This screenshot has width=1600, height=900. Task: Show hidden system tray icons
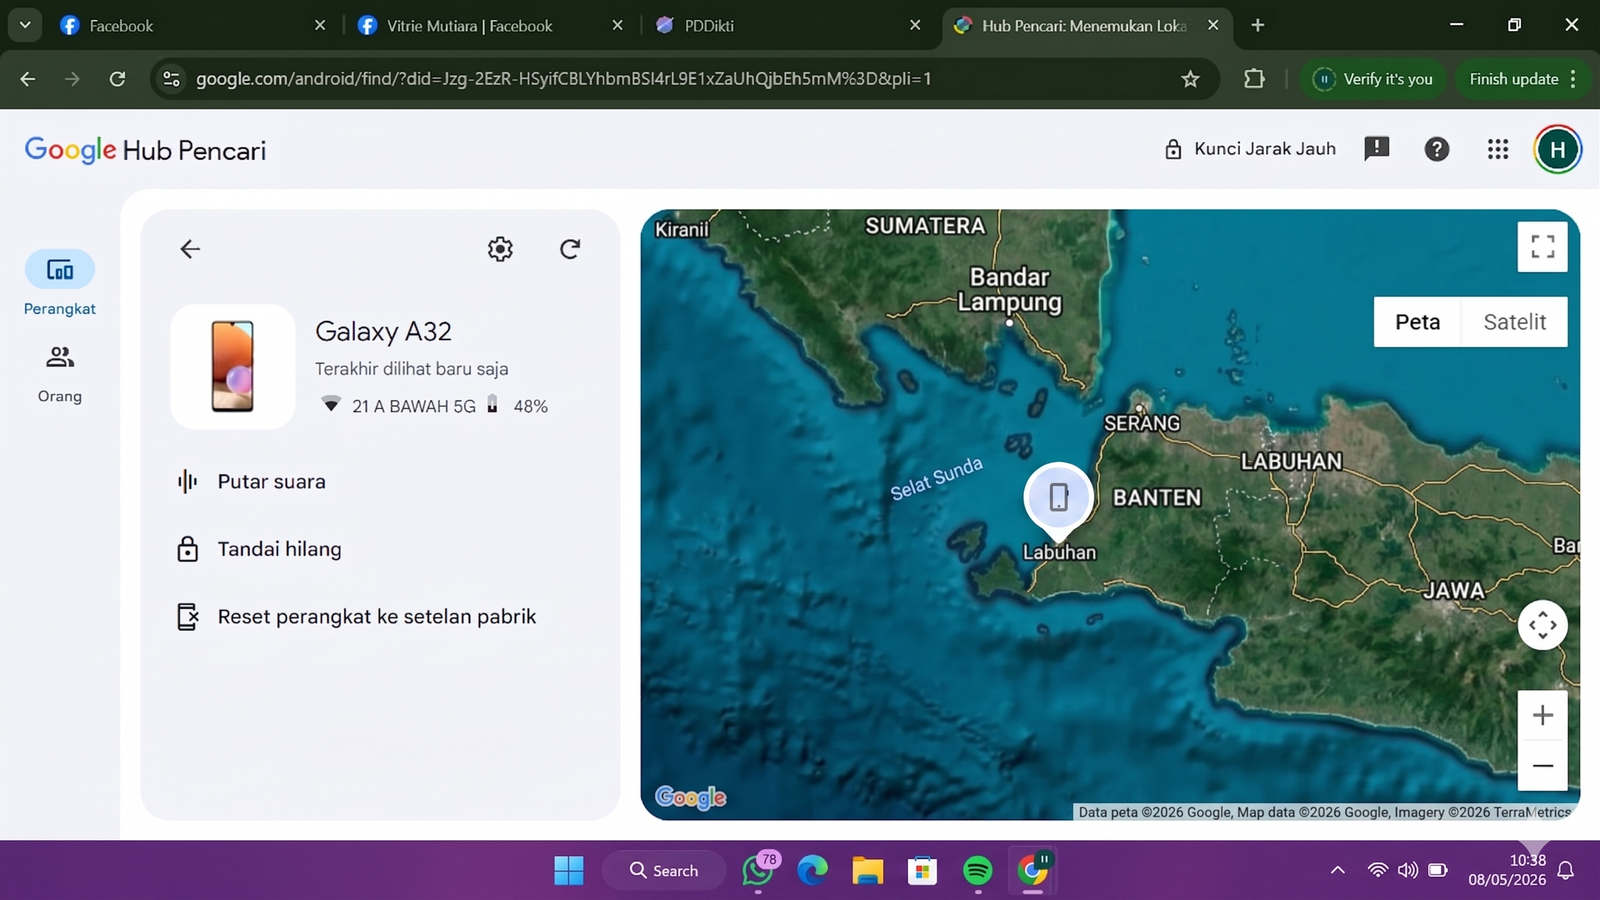(1337, 871)
